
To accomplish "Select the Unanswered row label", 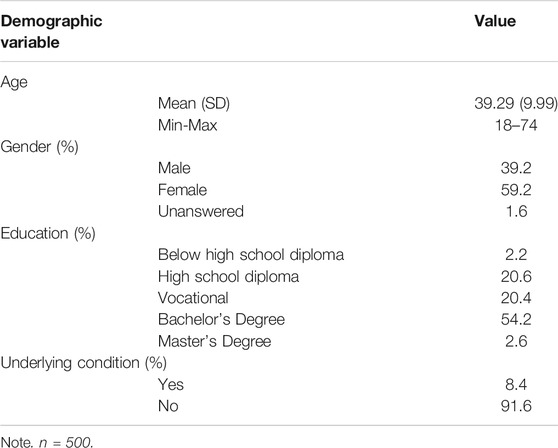I will click(201, 212).
